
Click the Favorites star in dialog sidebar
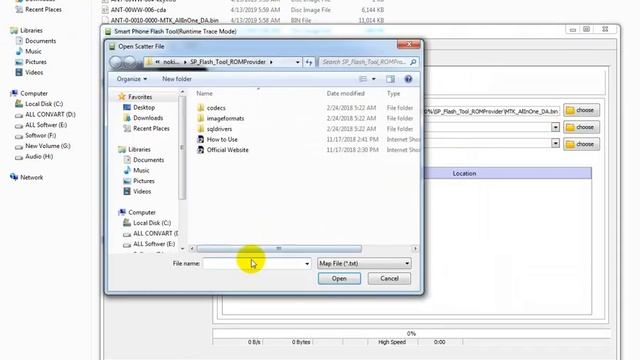pyautogui.click(x=122, y=97)
